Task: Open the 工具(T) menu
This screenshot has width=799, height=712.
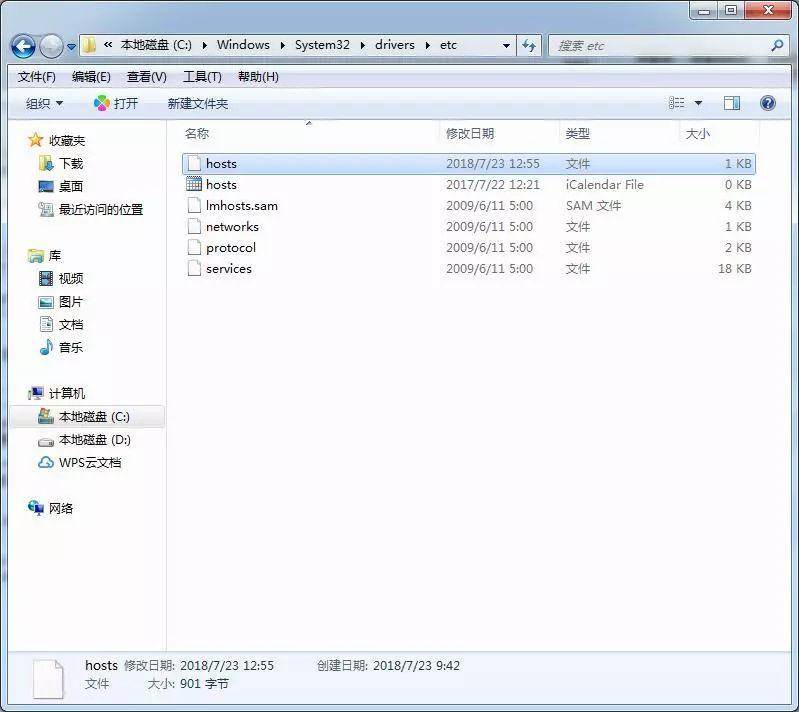Action: coord(202,77)
